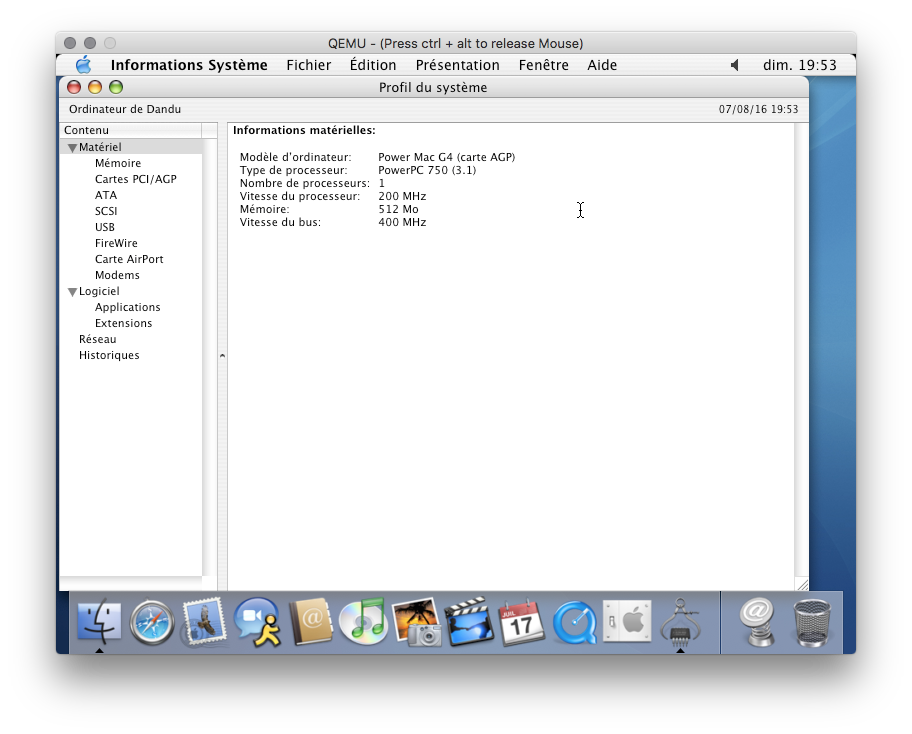Zoom the Profil du système window
Image resolution: width=912 pixels, height=734 pixels.
click(116, 87)
